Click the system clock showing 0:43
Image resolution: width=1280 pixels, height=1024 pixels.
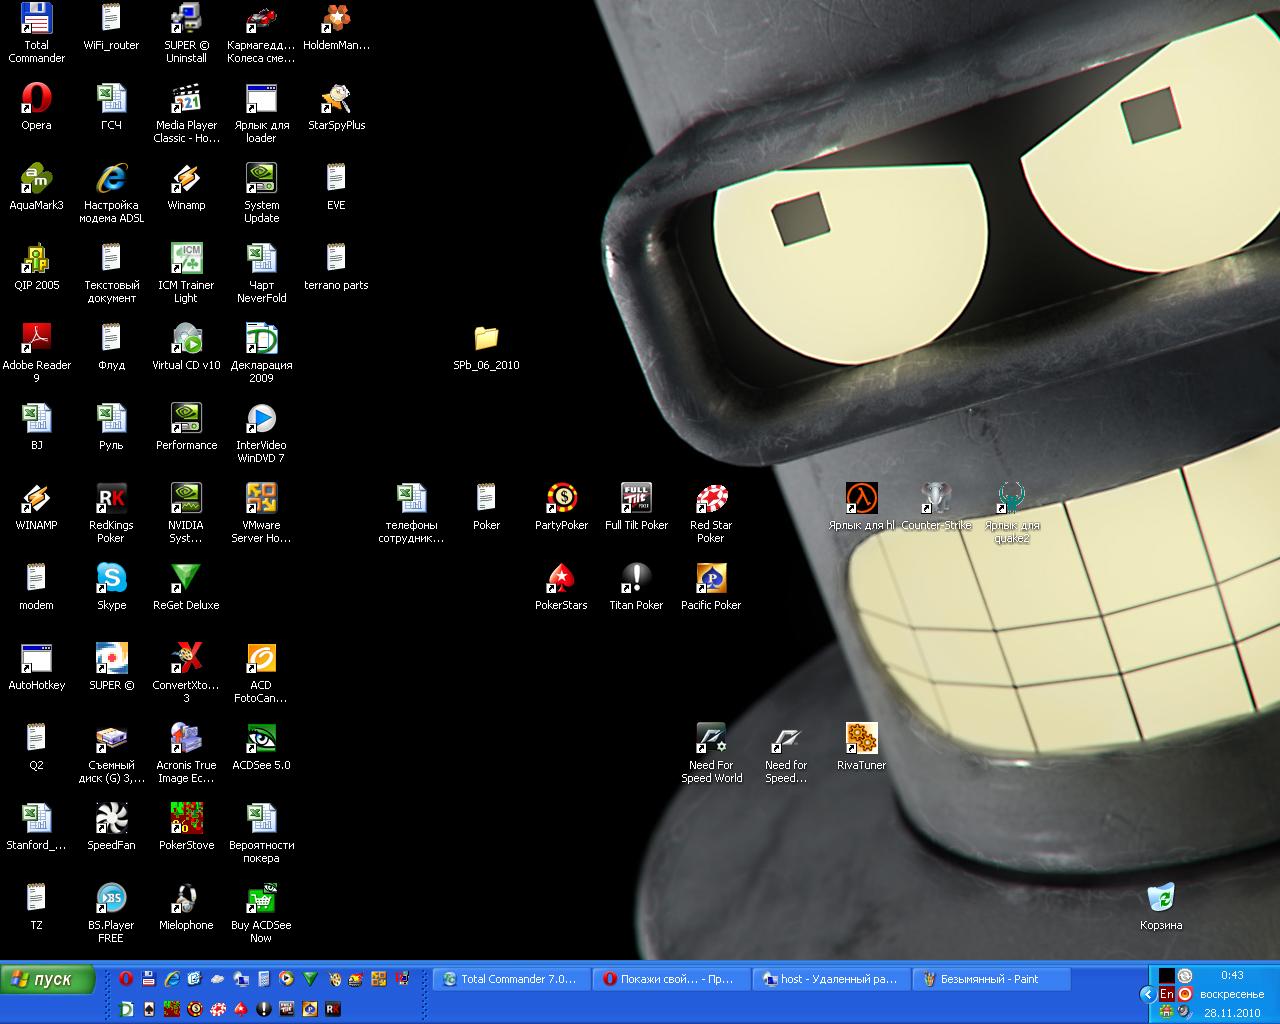click(1232, 975)
